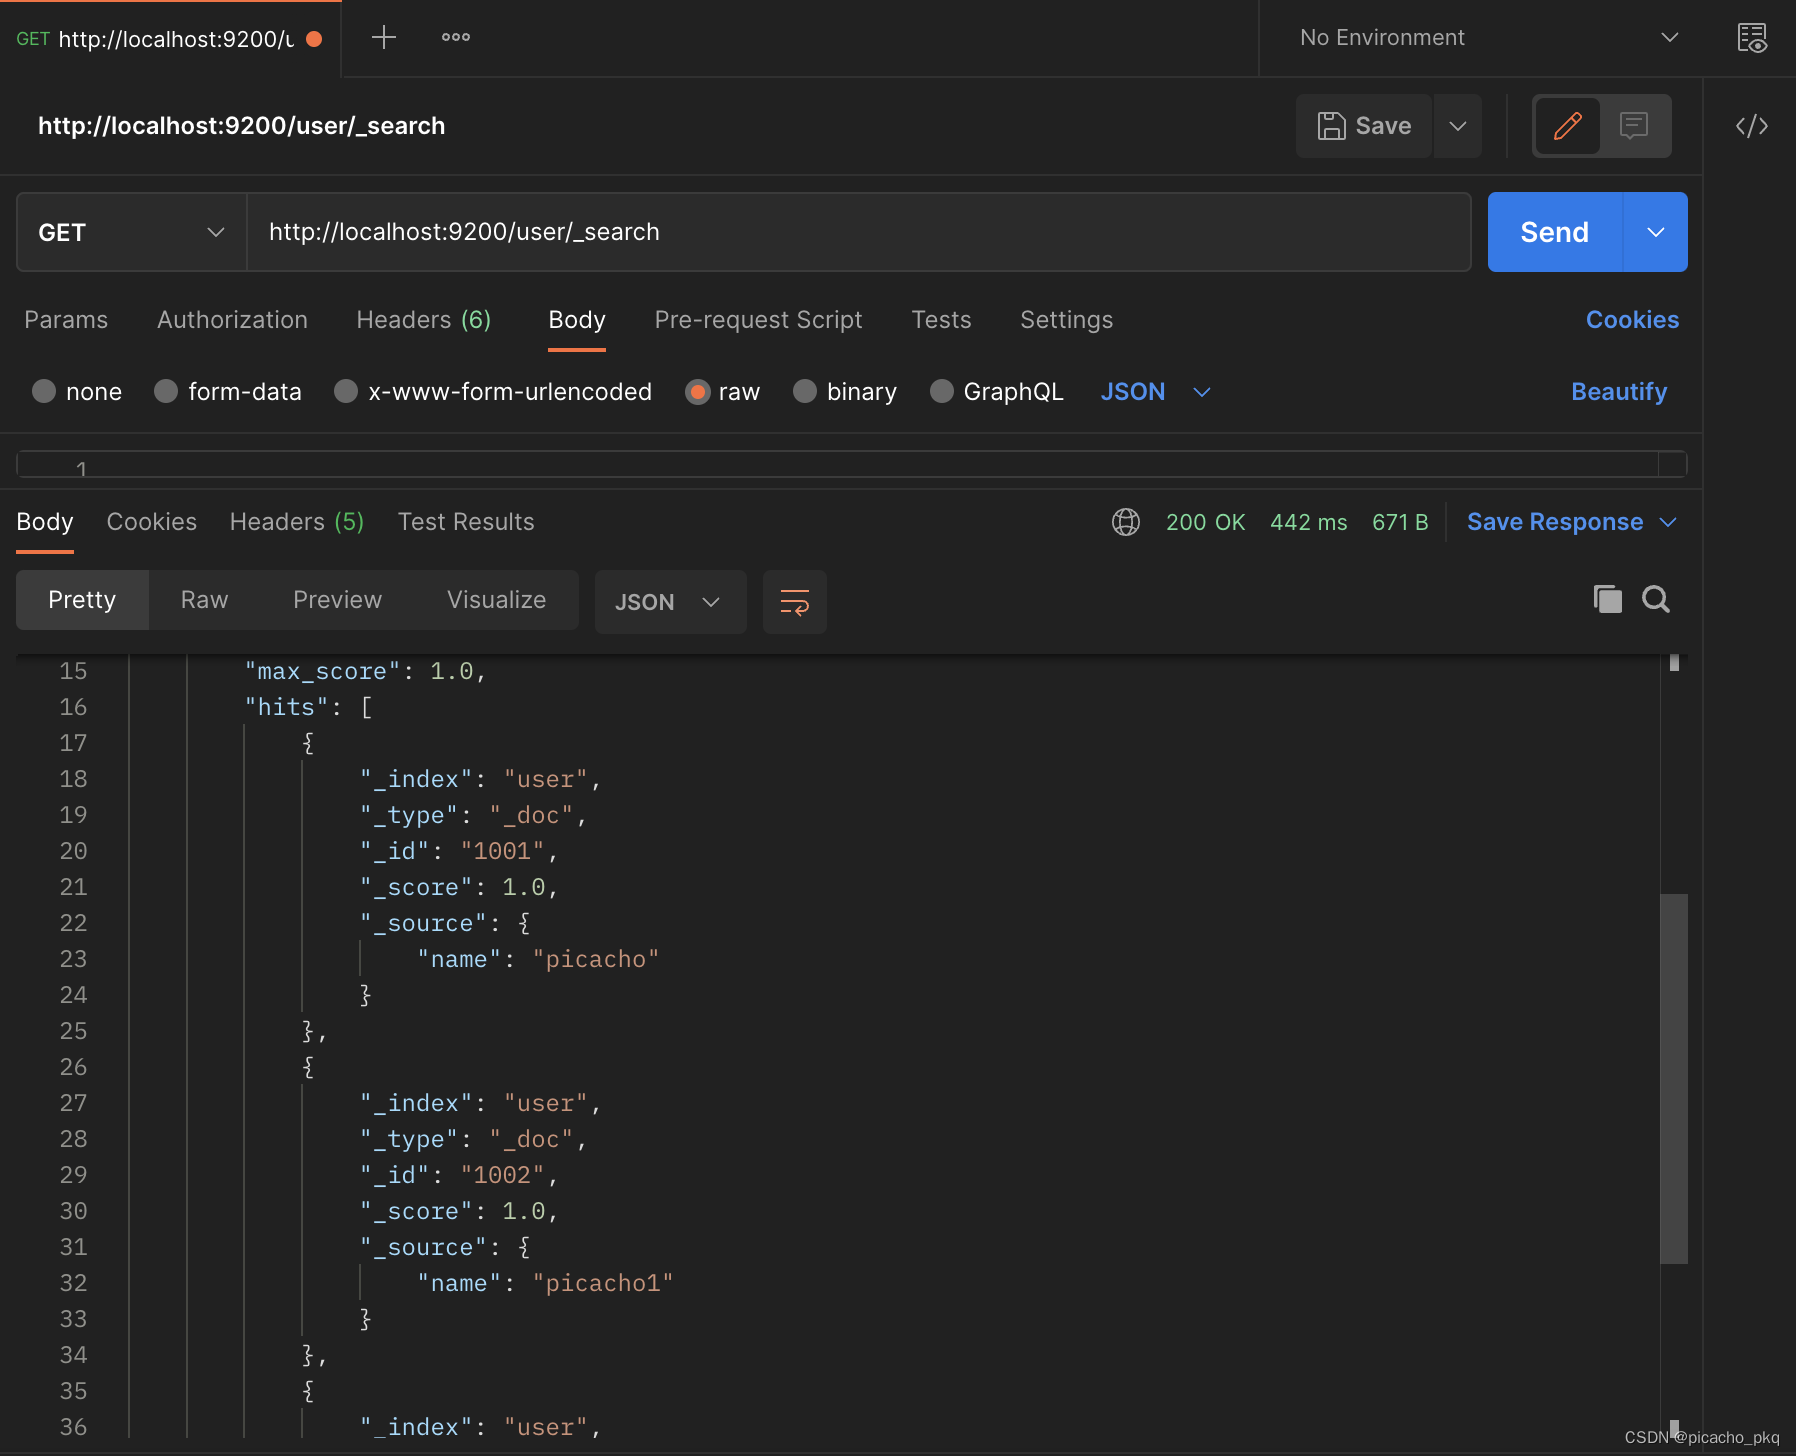
Task: Expand Send button options arrow
Action: [1655, 232]
